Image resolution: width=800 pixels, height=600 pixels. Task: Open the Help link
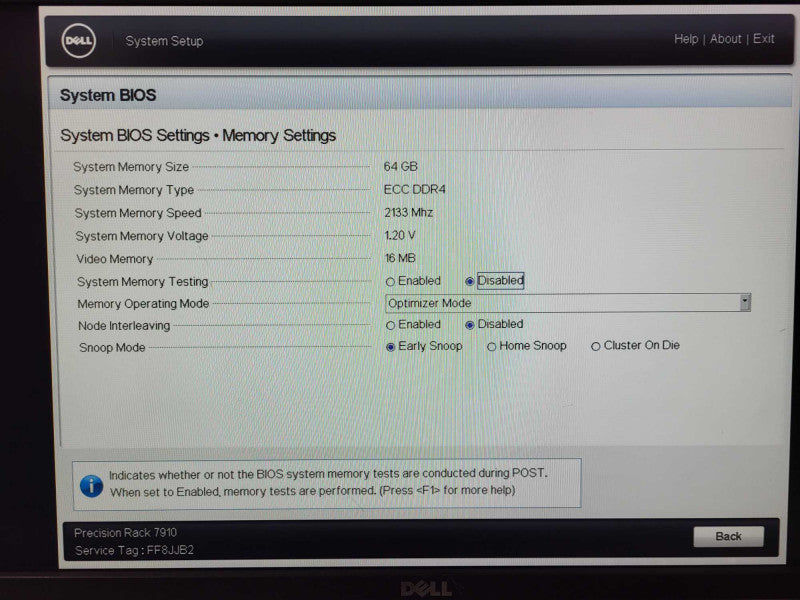click(x=686, y=39)
